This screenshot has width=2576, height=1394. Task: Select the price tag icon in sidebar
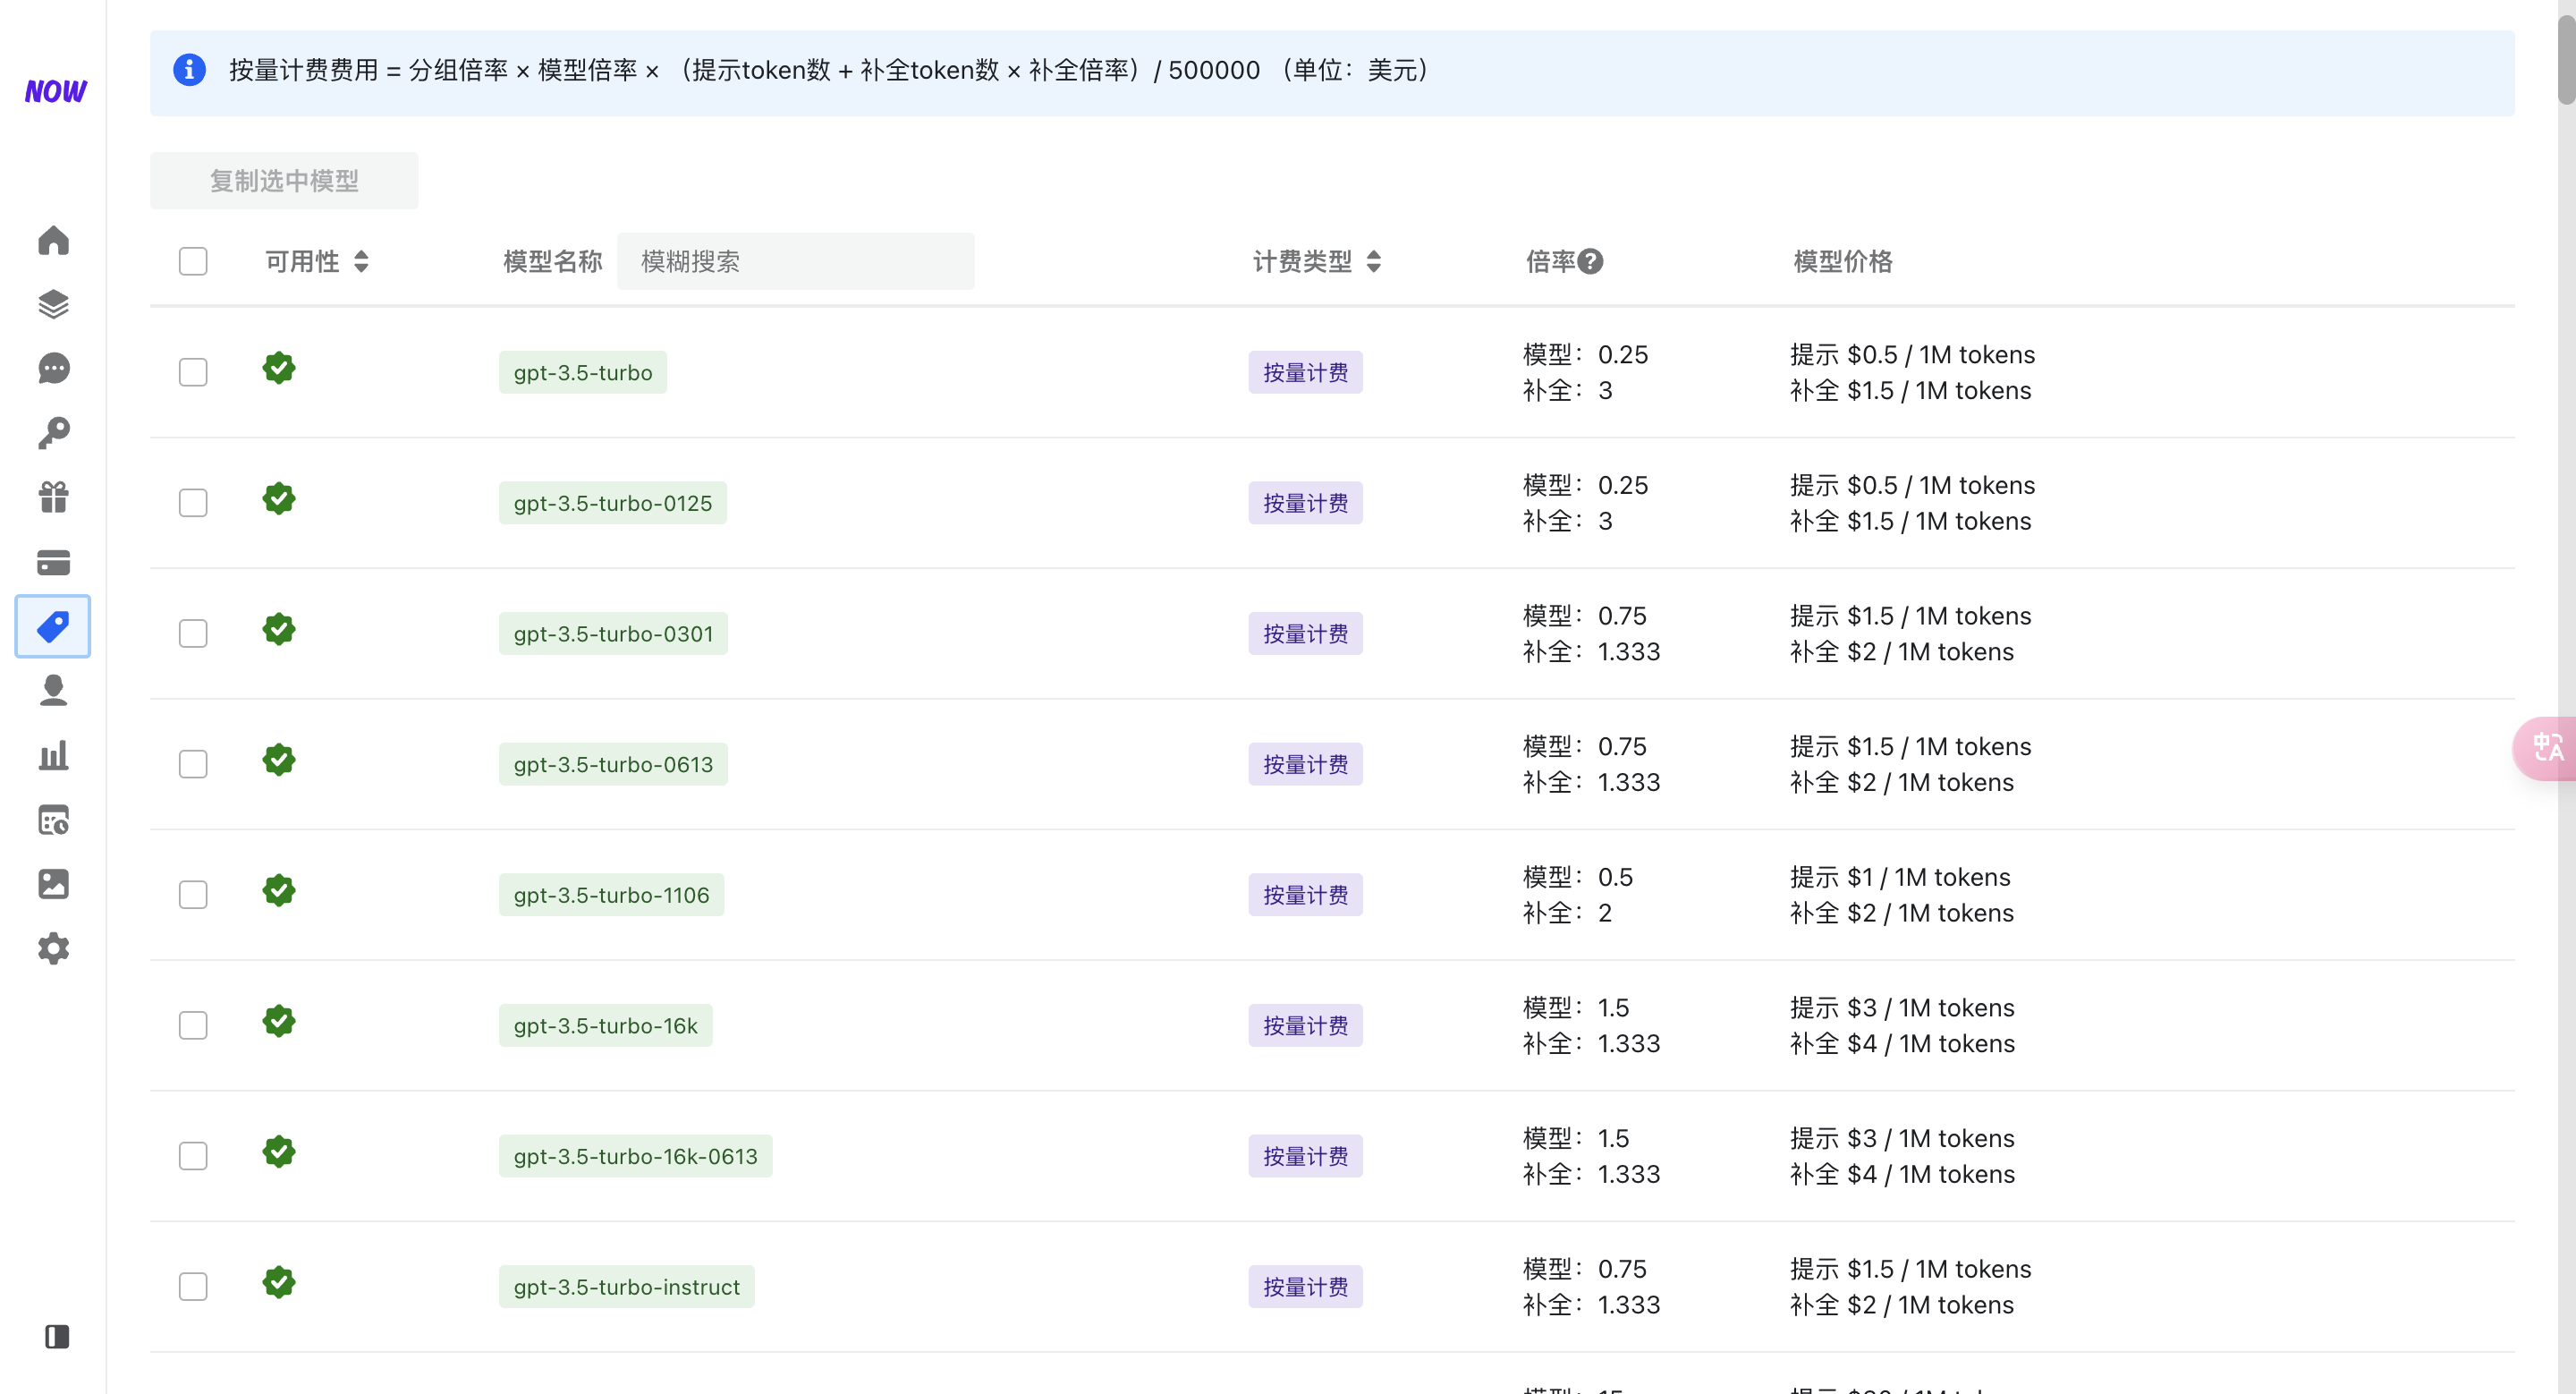pos(53,626)
